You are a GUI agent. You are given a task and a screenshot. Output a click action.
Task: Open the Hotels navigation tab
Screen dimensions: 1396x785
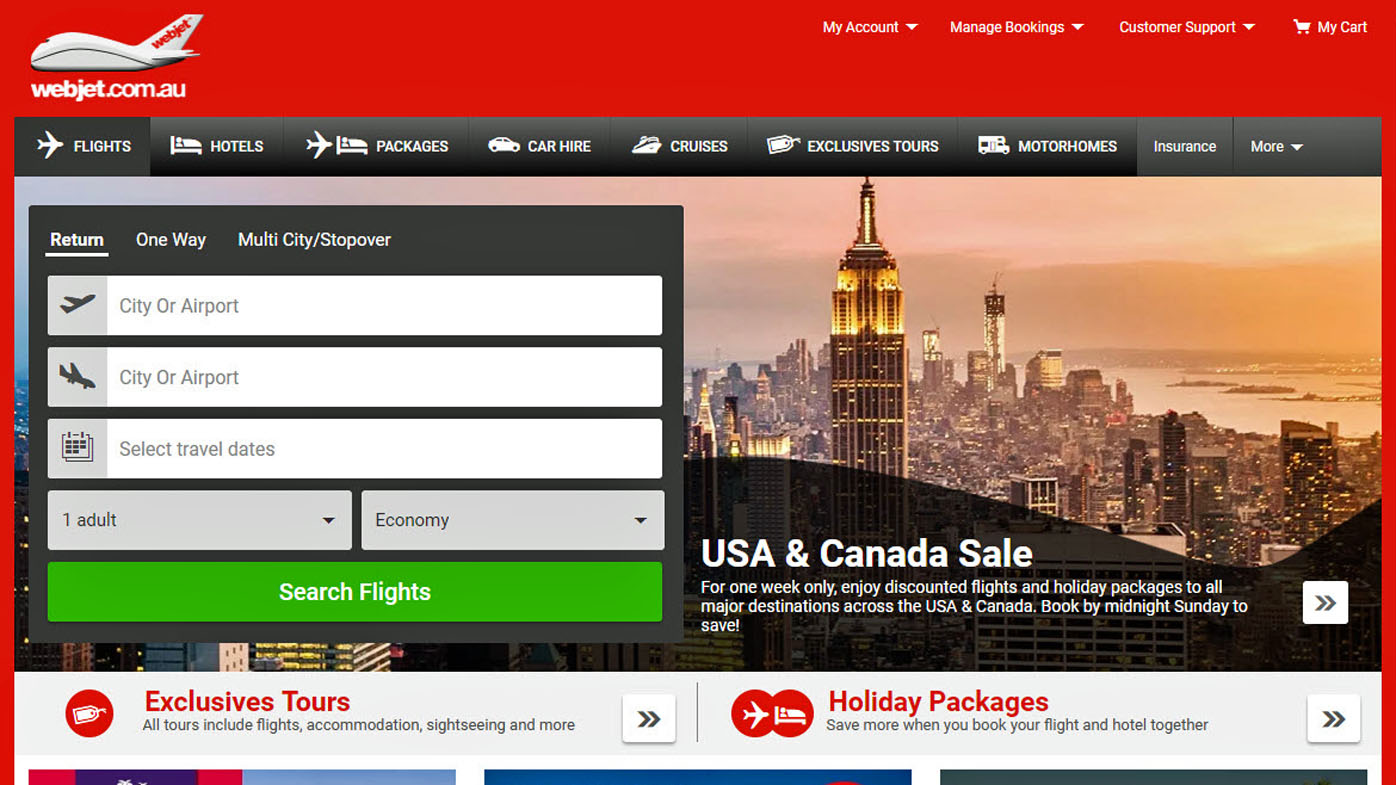click(217, 146)
